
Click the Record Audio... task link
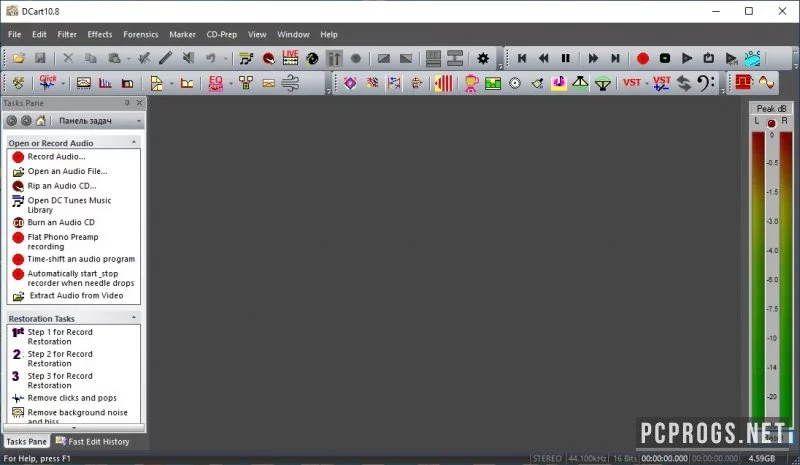[56, 157]
